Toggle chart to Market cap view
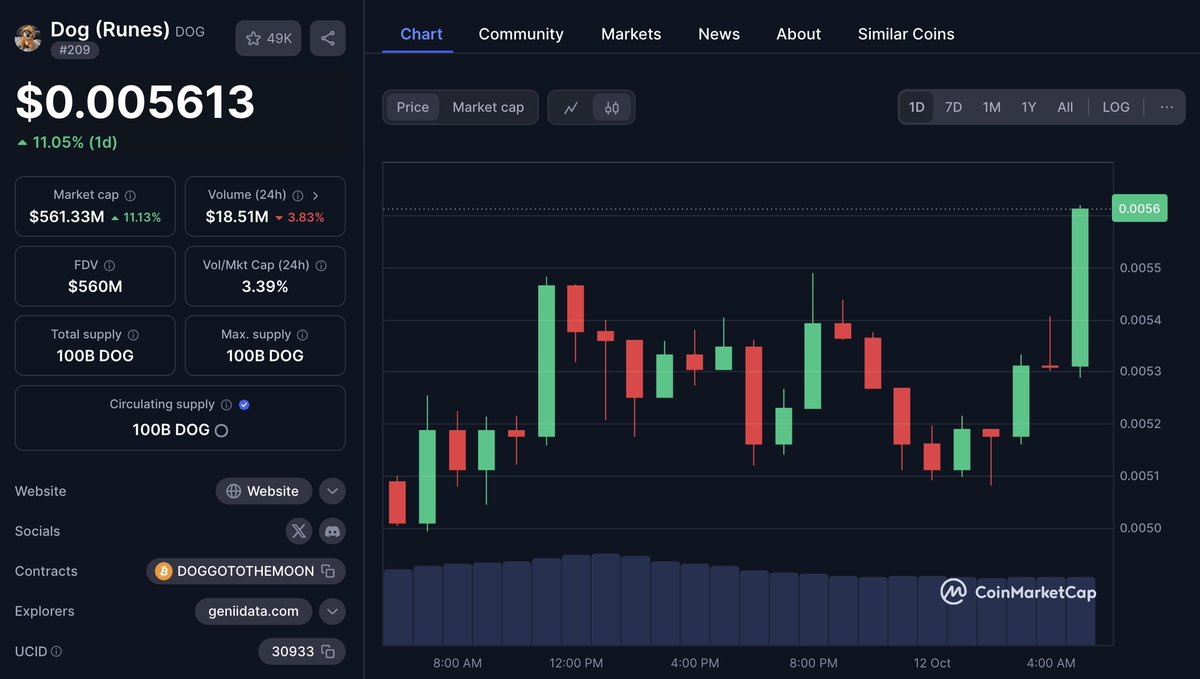The height and width of the screenshot is (679, 1200). pyautogui.click(x=488, y=107)
